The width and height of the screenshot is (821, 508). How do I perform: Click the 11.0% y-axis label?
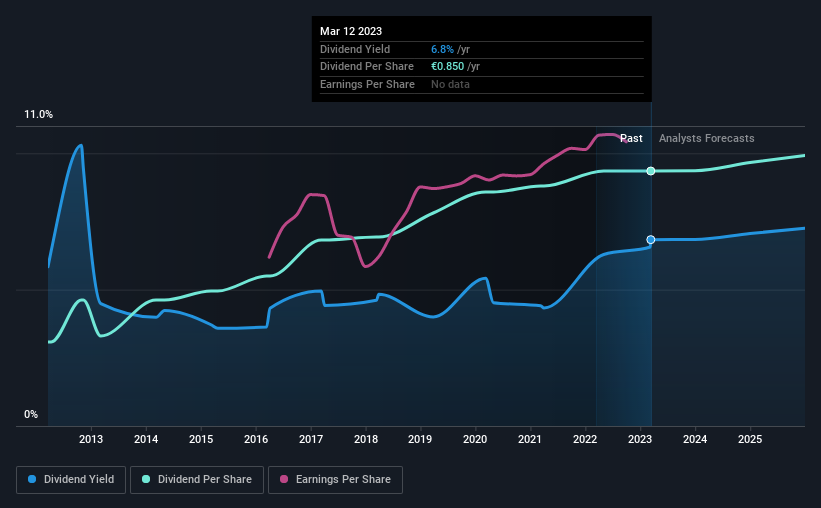point(38,115)
